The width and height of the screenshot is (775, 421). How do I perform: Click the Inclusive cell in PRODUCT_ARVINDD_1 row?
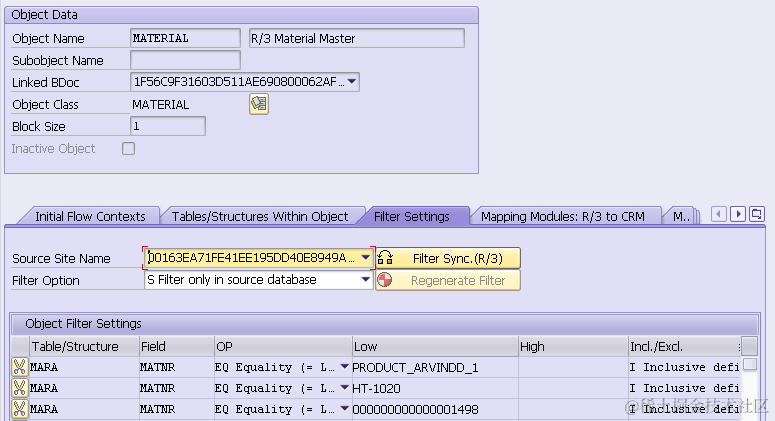point(684,367)
